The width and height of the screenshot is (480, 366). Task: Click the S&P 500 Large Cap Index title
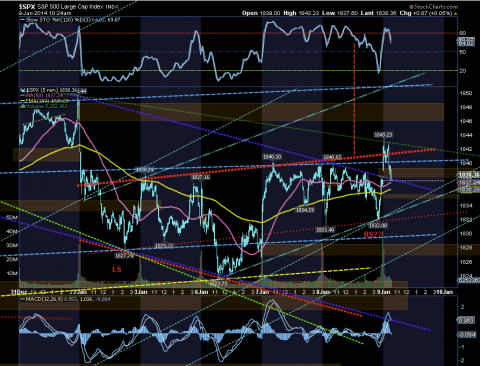[70, 7]
